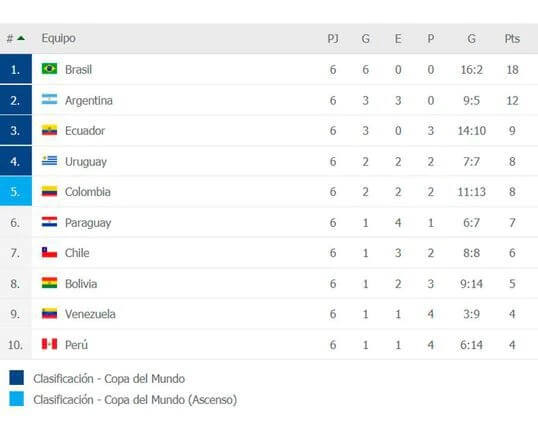The image size is (538, 439).
Task: Click Clasificación - Copa del Mundo (Ascenso) label
Action: 135,400
